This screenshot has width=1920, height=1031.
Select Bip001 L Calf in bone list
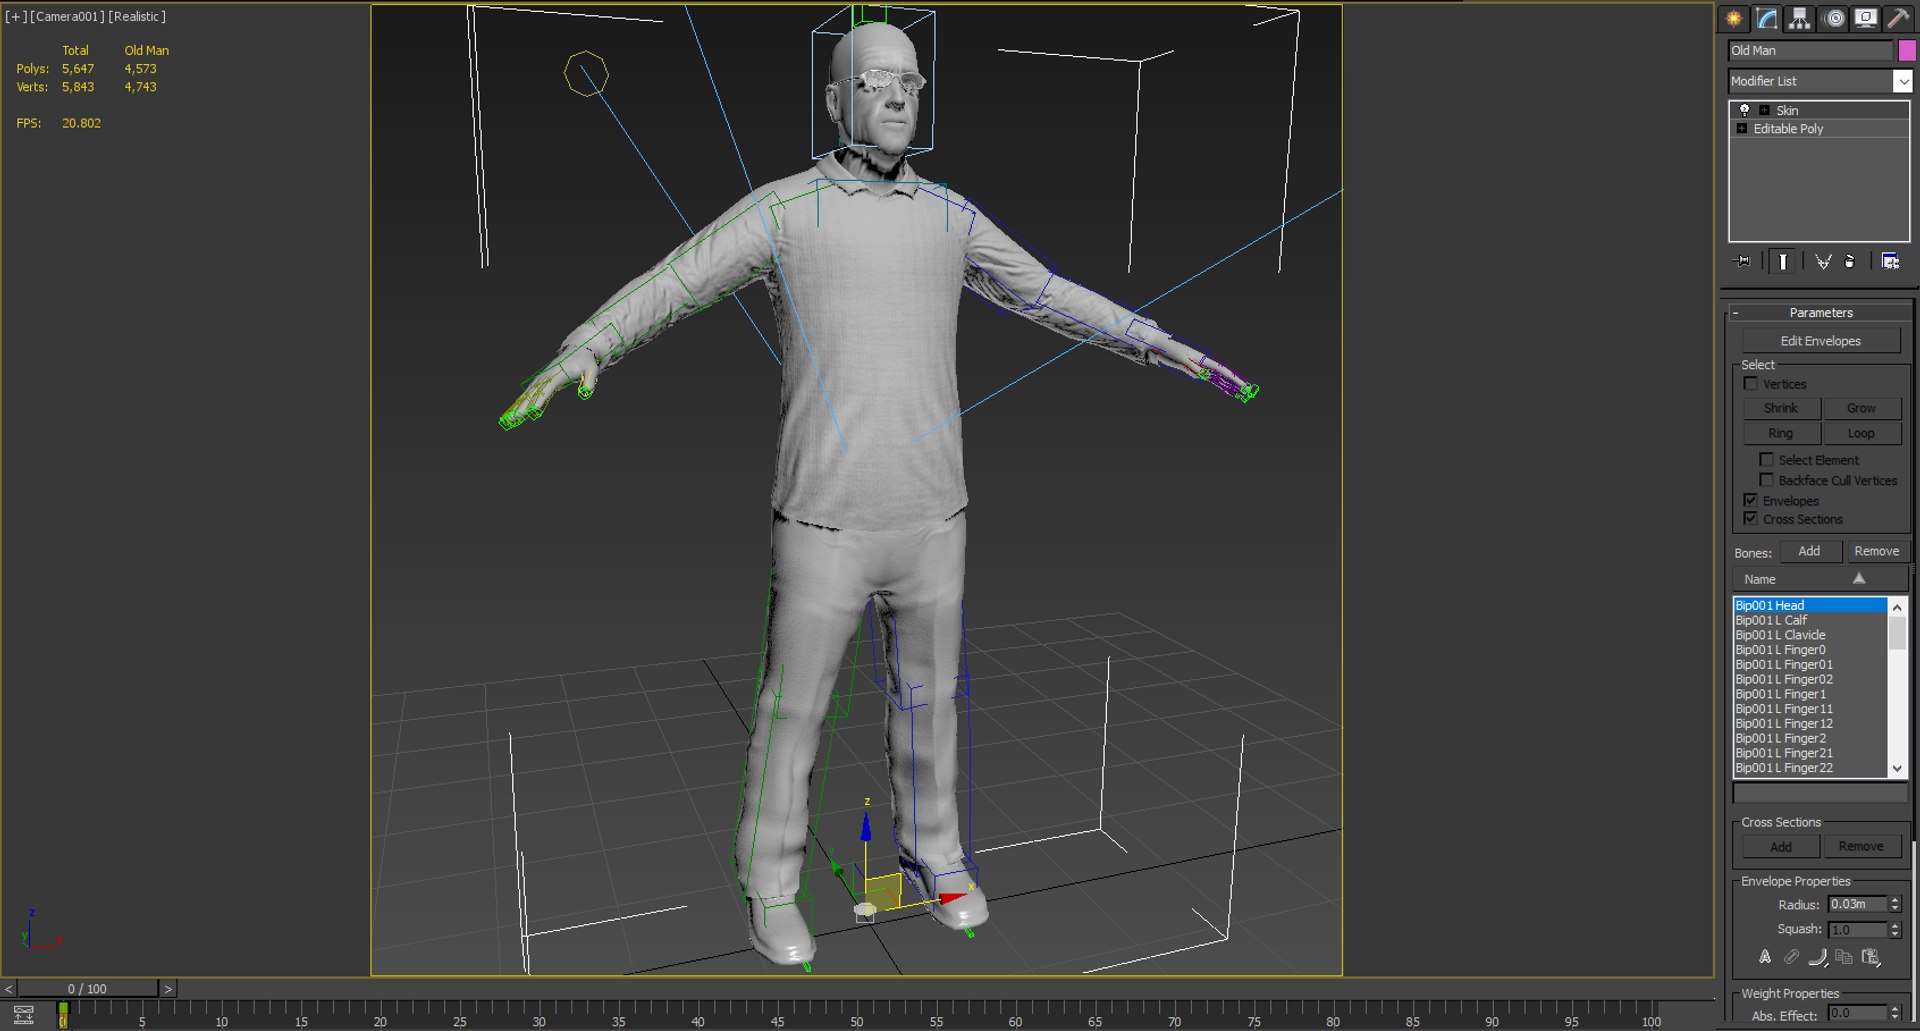[1809, 620]
